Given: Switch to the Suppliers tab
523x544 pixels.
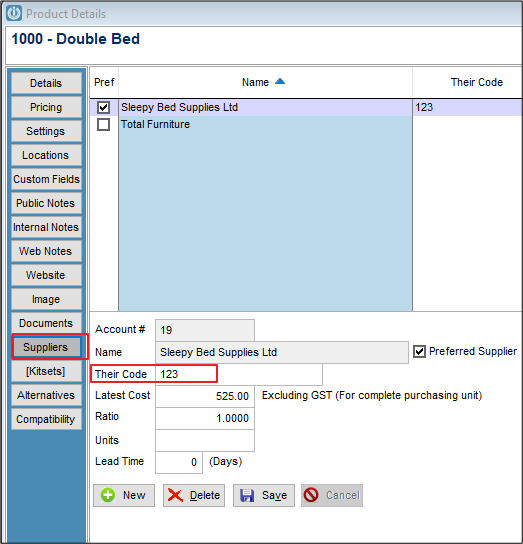Looking at the screenshot, I should tap(46, 347).
